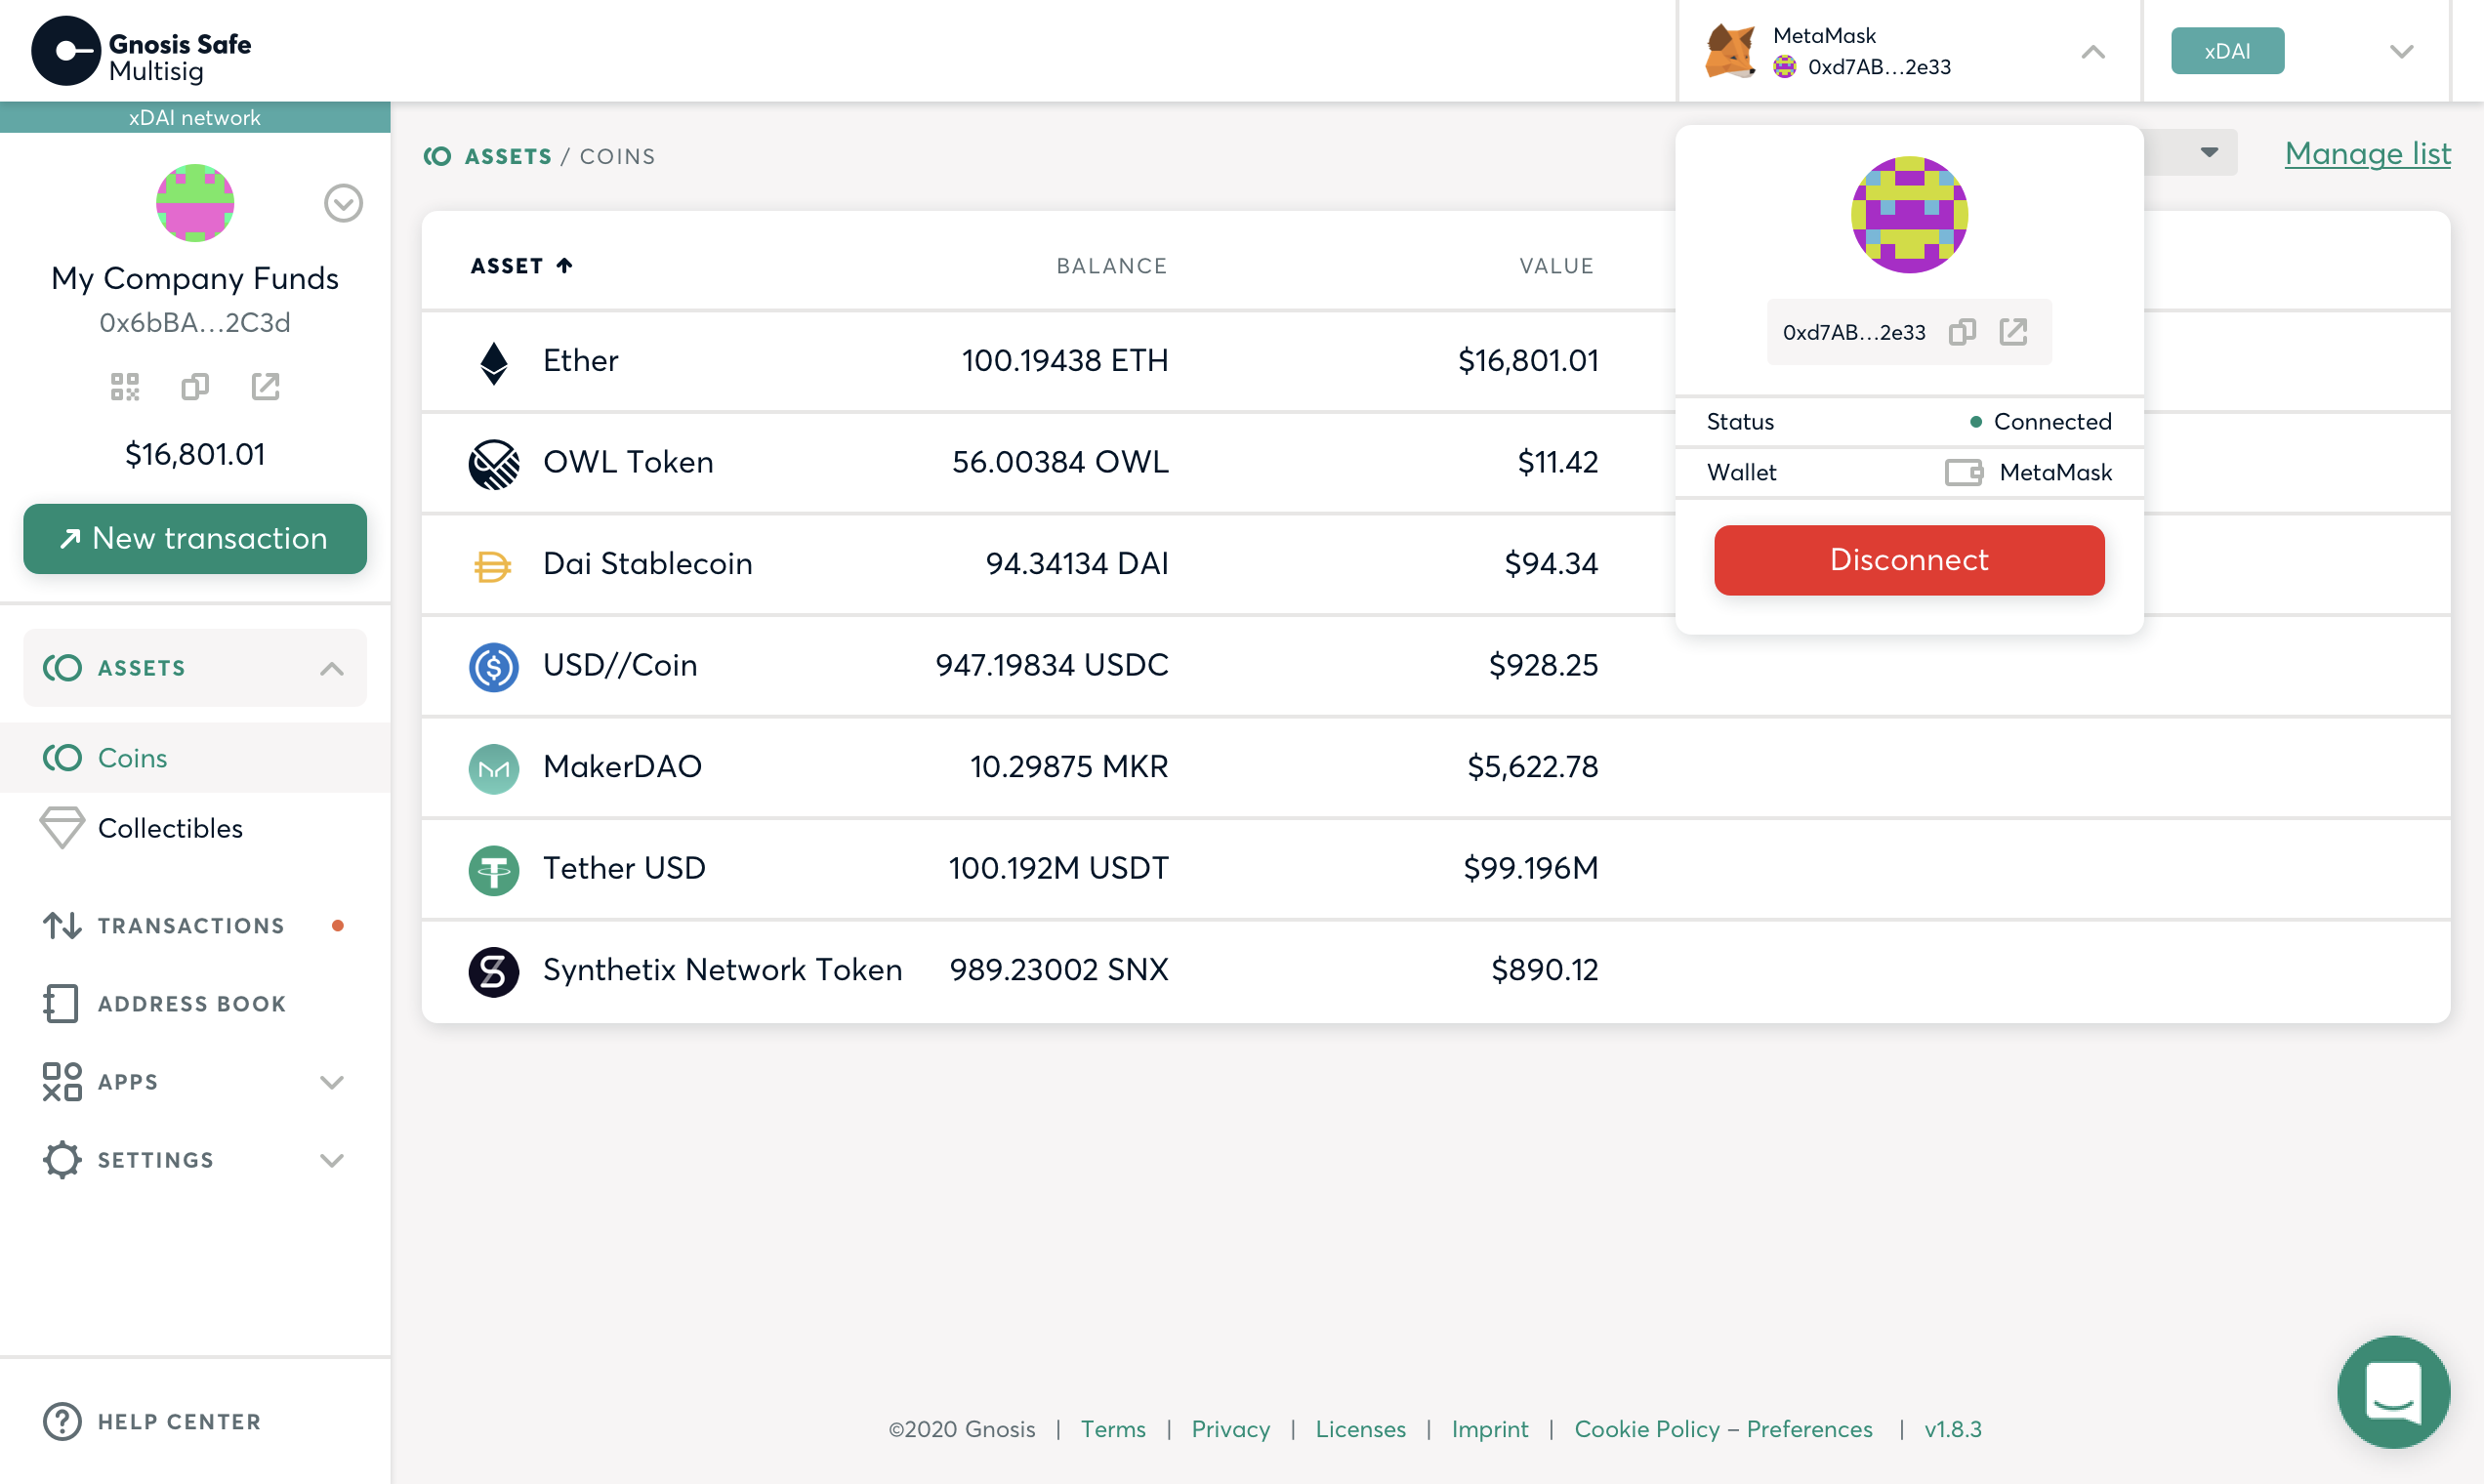
Task: Open the Imprint footer link
Action: point(1489,1429)
